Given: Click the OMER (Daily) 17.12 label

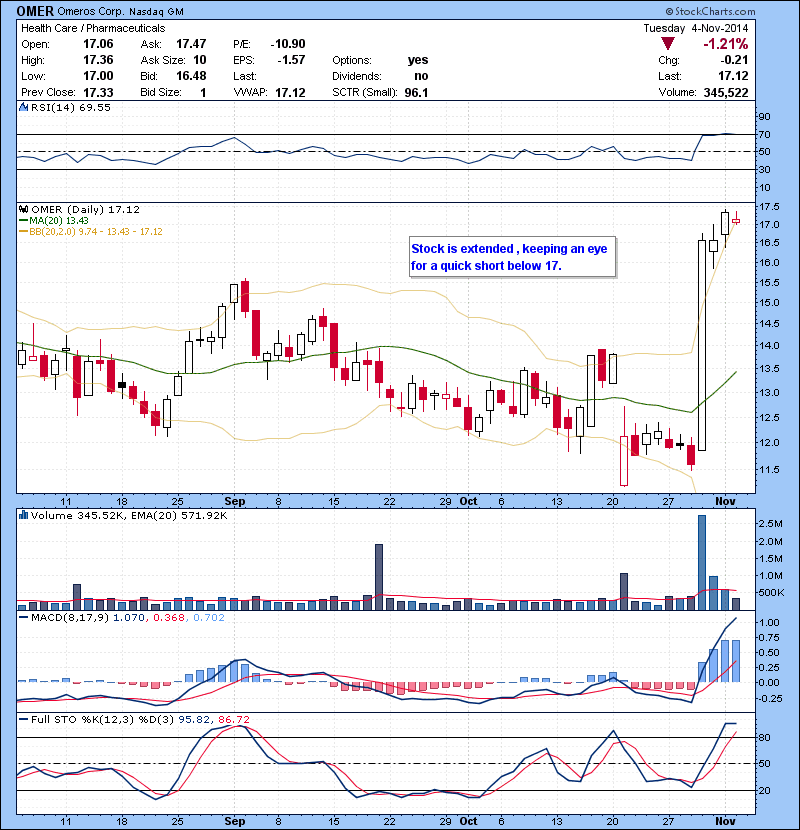Looking at the screenshot, I should point(85,209).
